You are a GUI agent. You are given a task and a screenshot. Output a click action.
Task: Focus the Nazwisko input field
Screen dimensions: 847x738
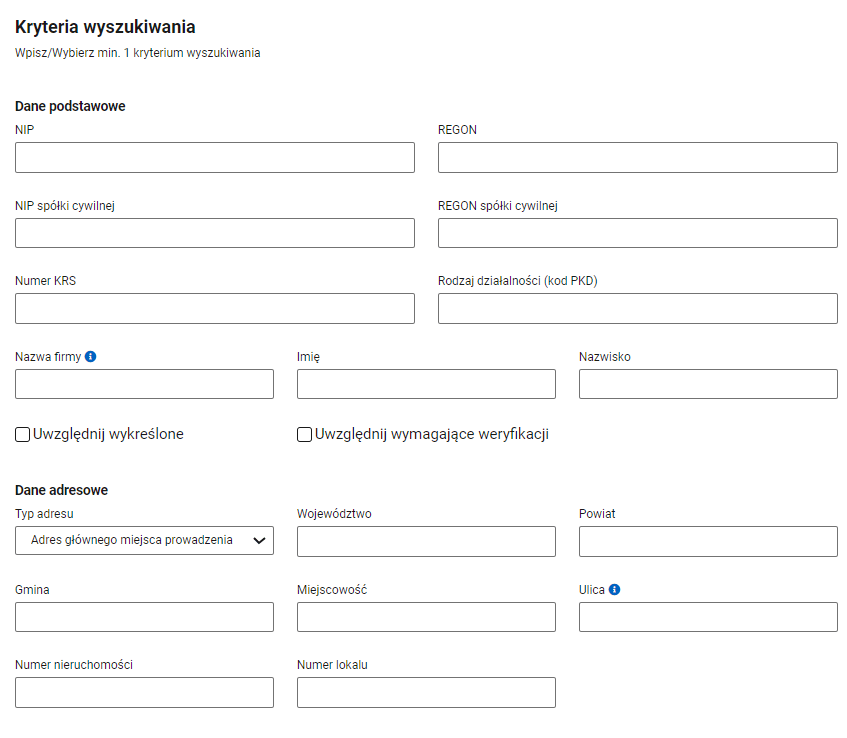(x=708, y=385)
